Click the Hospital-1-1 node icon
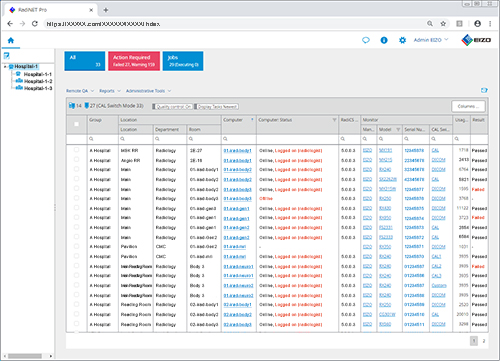 point(18,74)
